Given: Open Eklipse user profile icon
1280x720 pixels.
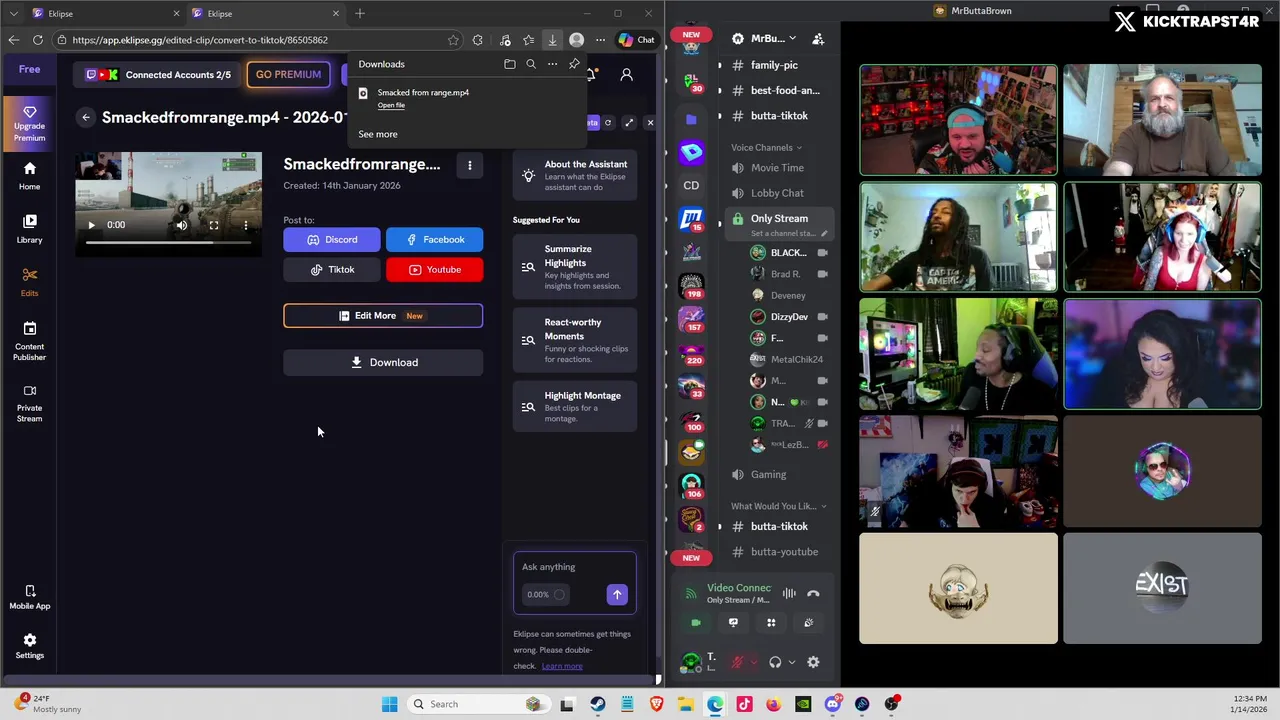Looking at the screenshot, I should tap(627, 75).
